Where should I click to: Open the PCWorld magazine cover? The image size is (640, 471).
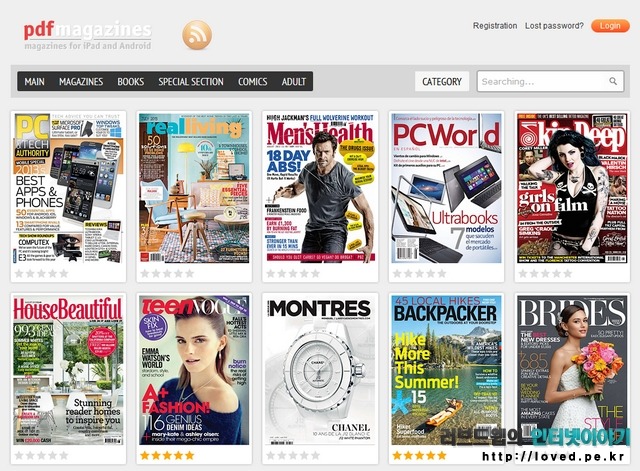click(x=447, y=188)
